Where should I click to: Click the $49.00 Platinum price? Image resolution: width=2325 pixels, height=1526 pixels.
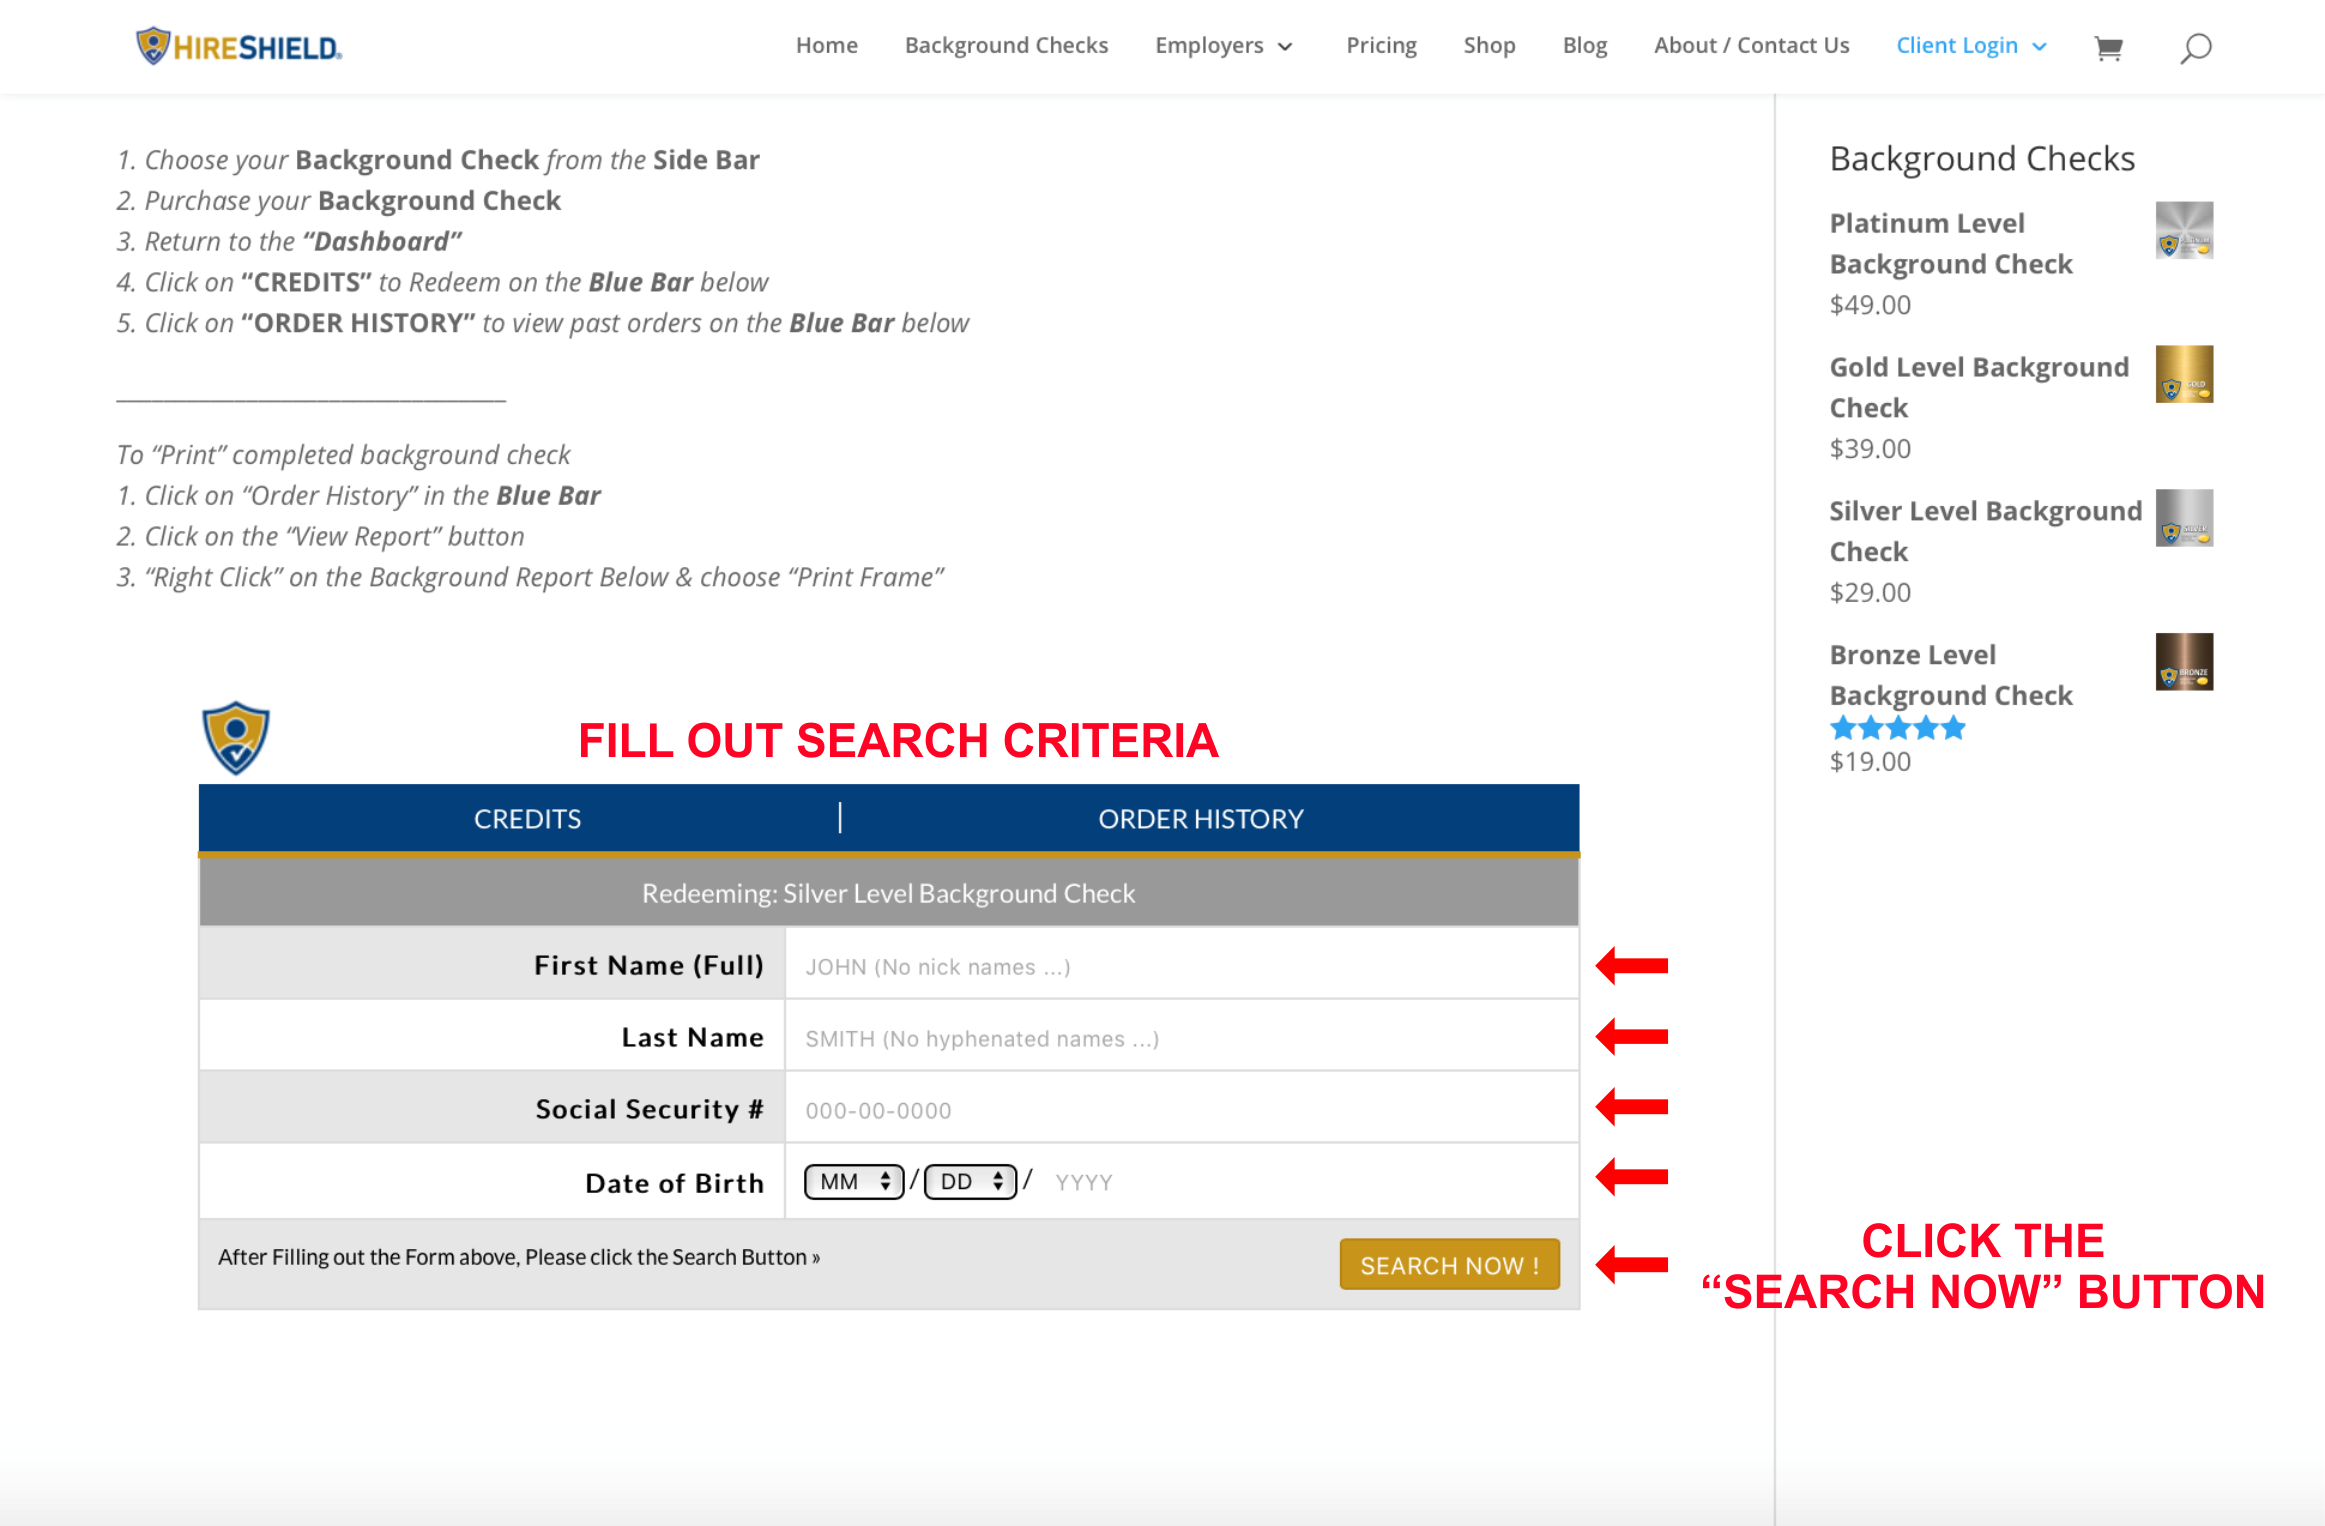1870,305
